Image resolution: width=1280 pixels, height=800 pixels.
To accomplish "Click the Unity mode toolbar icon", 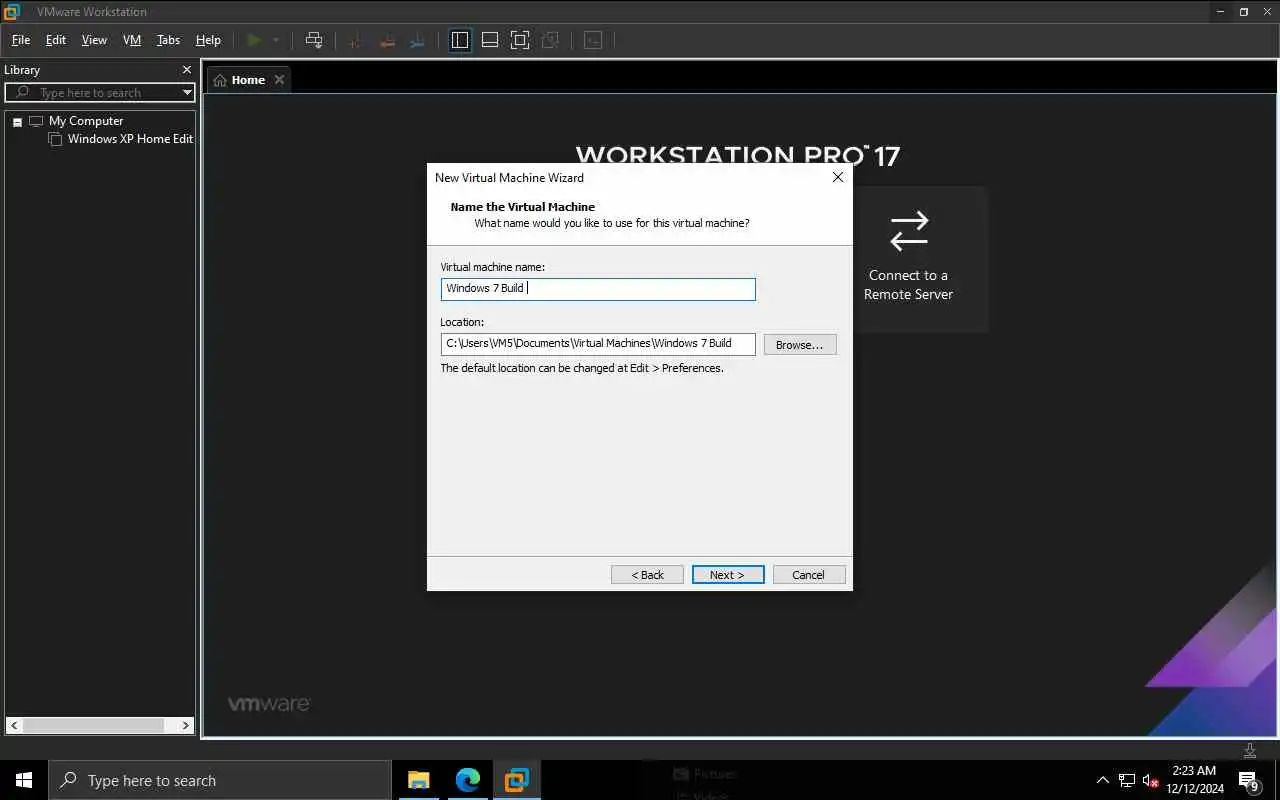I will point(550,40).
